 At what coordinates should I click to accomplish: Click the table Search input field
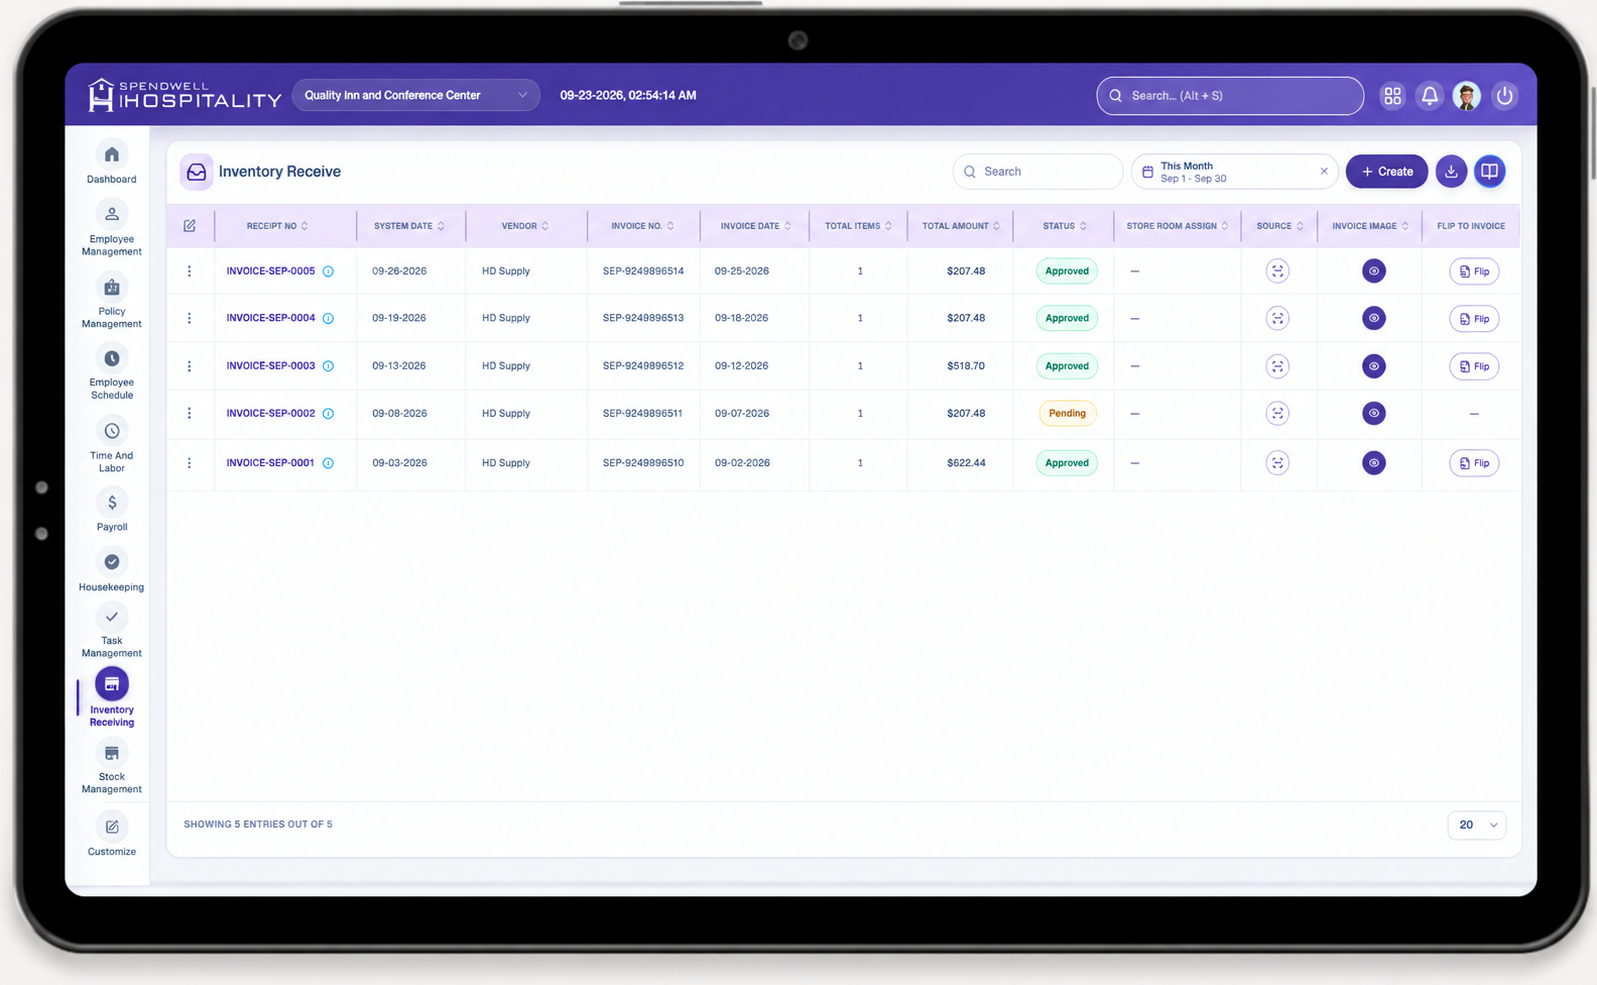tap(1037, 171)
